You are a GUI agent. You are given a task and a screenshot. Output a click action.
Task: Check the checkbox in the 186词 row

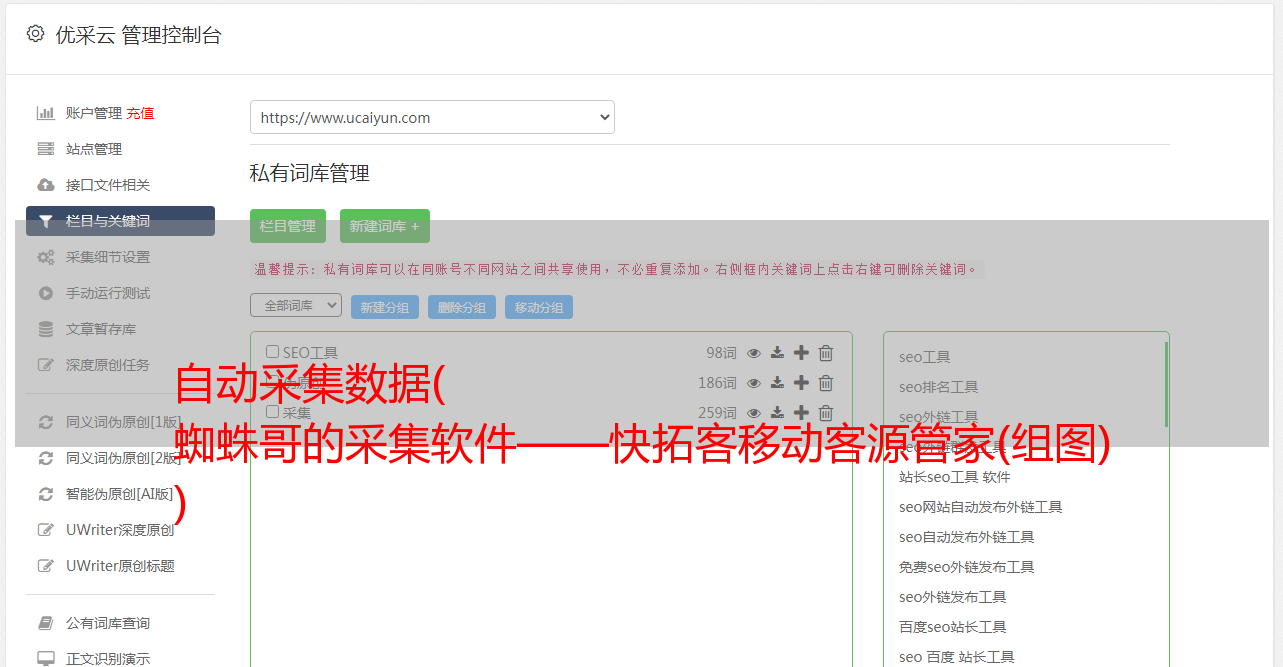click(x=272, y=382)
